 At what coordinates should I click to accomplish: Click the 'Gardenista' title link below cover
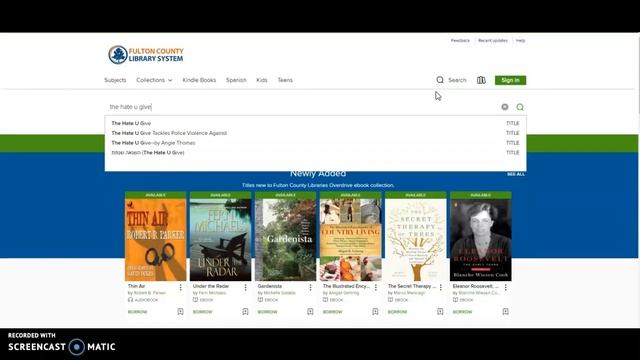coord(270,286)
